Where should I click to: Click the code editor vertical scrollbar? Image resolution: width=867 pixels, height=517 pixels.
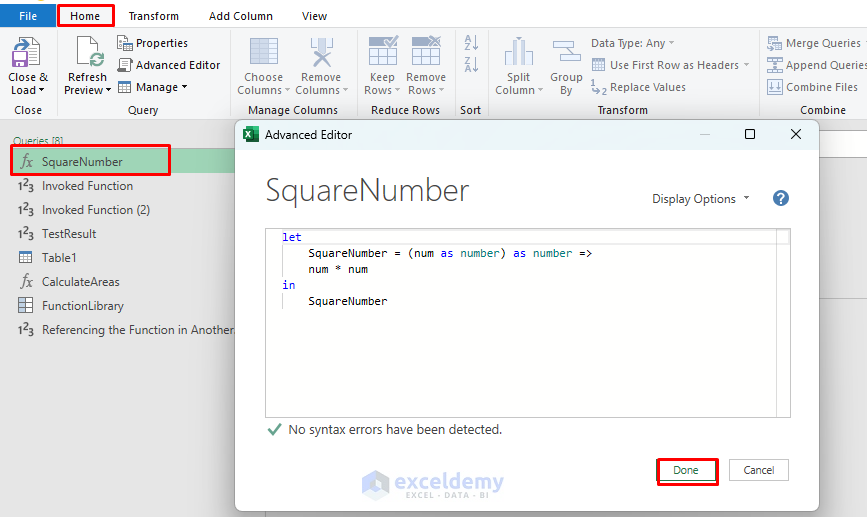783,323
